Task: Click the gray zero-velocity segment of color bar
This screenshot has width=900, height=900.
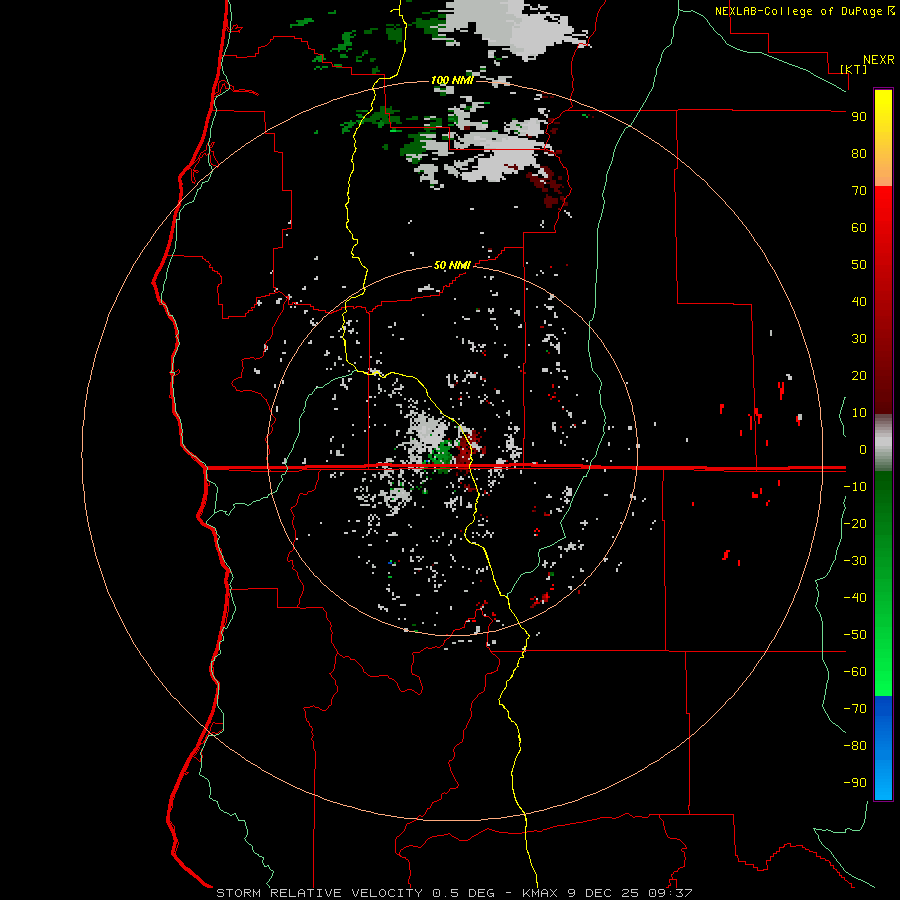Action: tap(883, 443)
